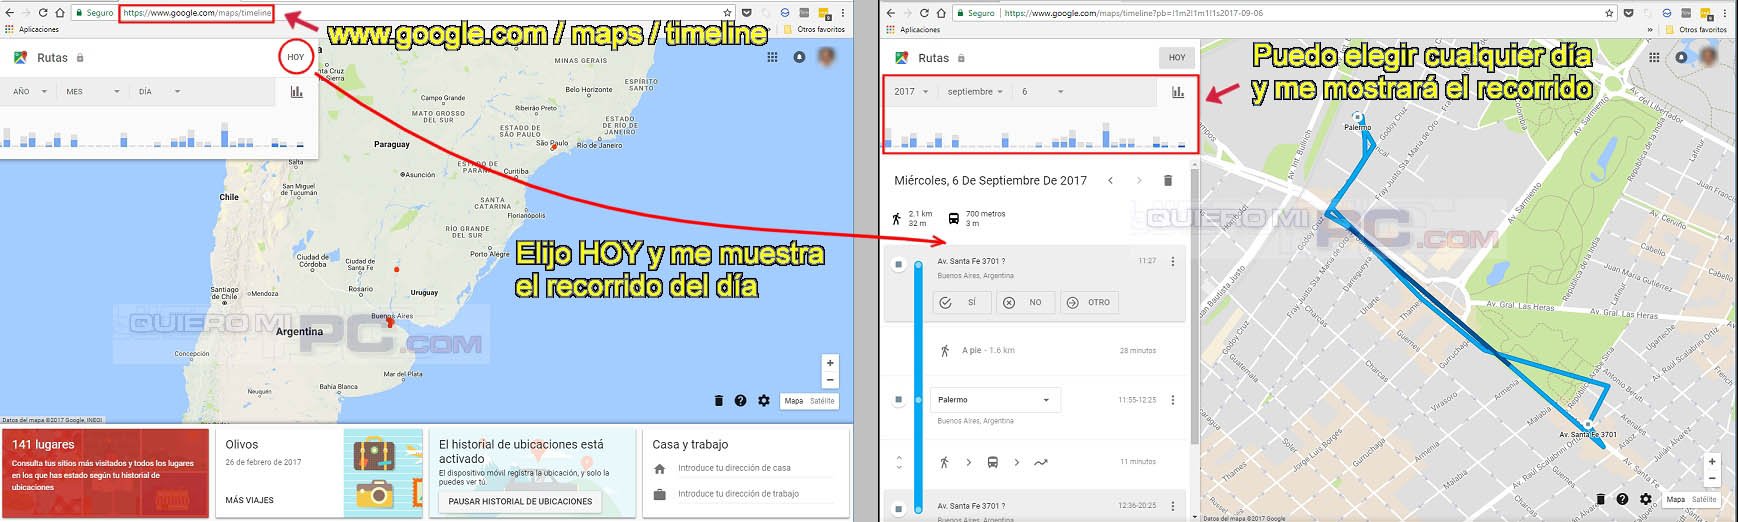Click HOY button in left window
The image size is (1738, 522).
[x=296, y=57]
